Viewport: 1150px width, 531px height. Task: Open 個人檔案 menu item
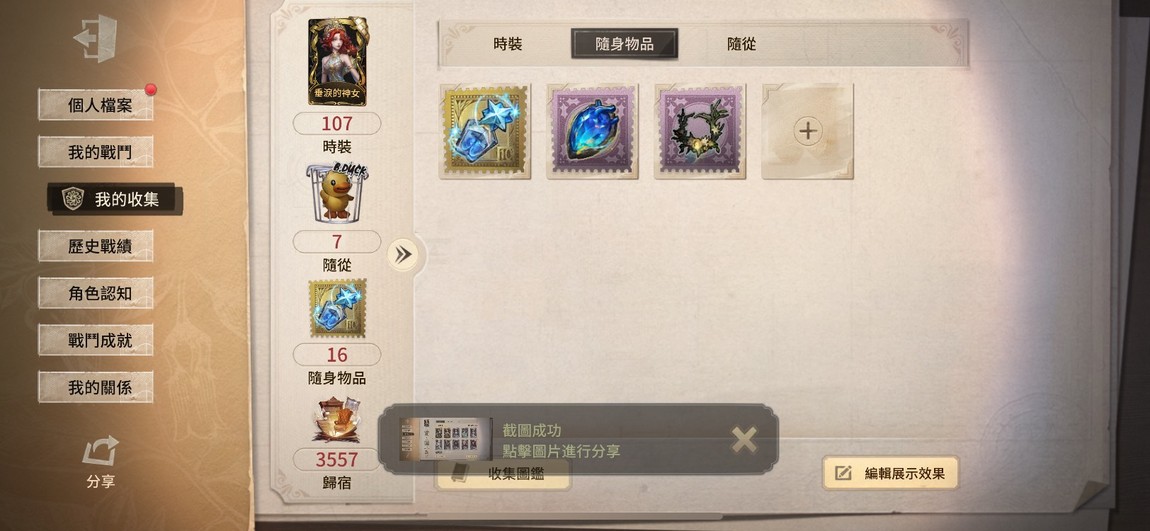pyautogui.click(x=96, y=105)
